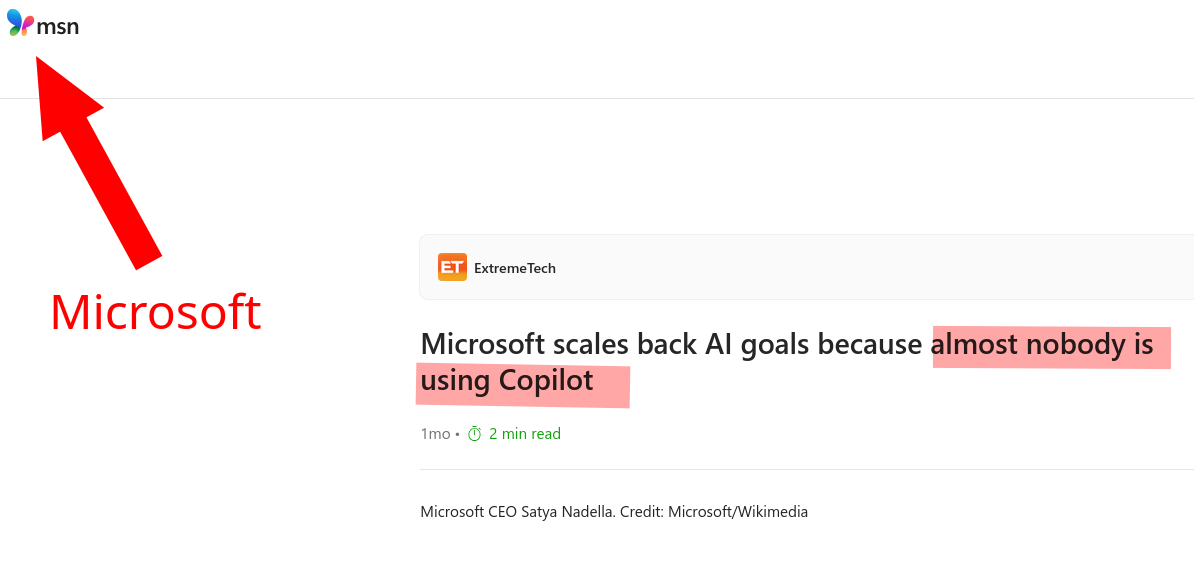Select the large red "Microsoft" annotation text
The height and width of the screenshot is (578, 1194).
(x=155, y=312)
